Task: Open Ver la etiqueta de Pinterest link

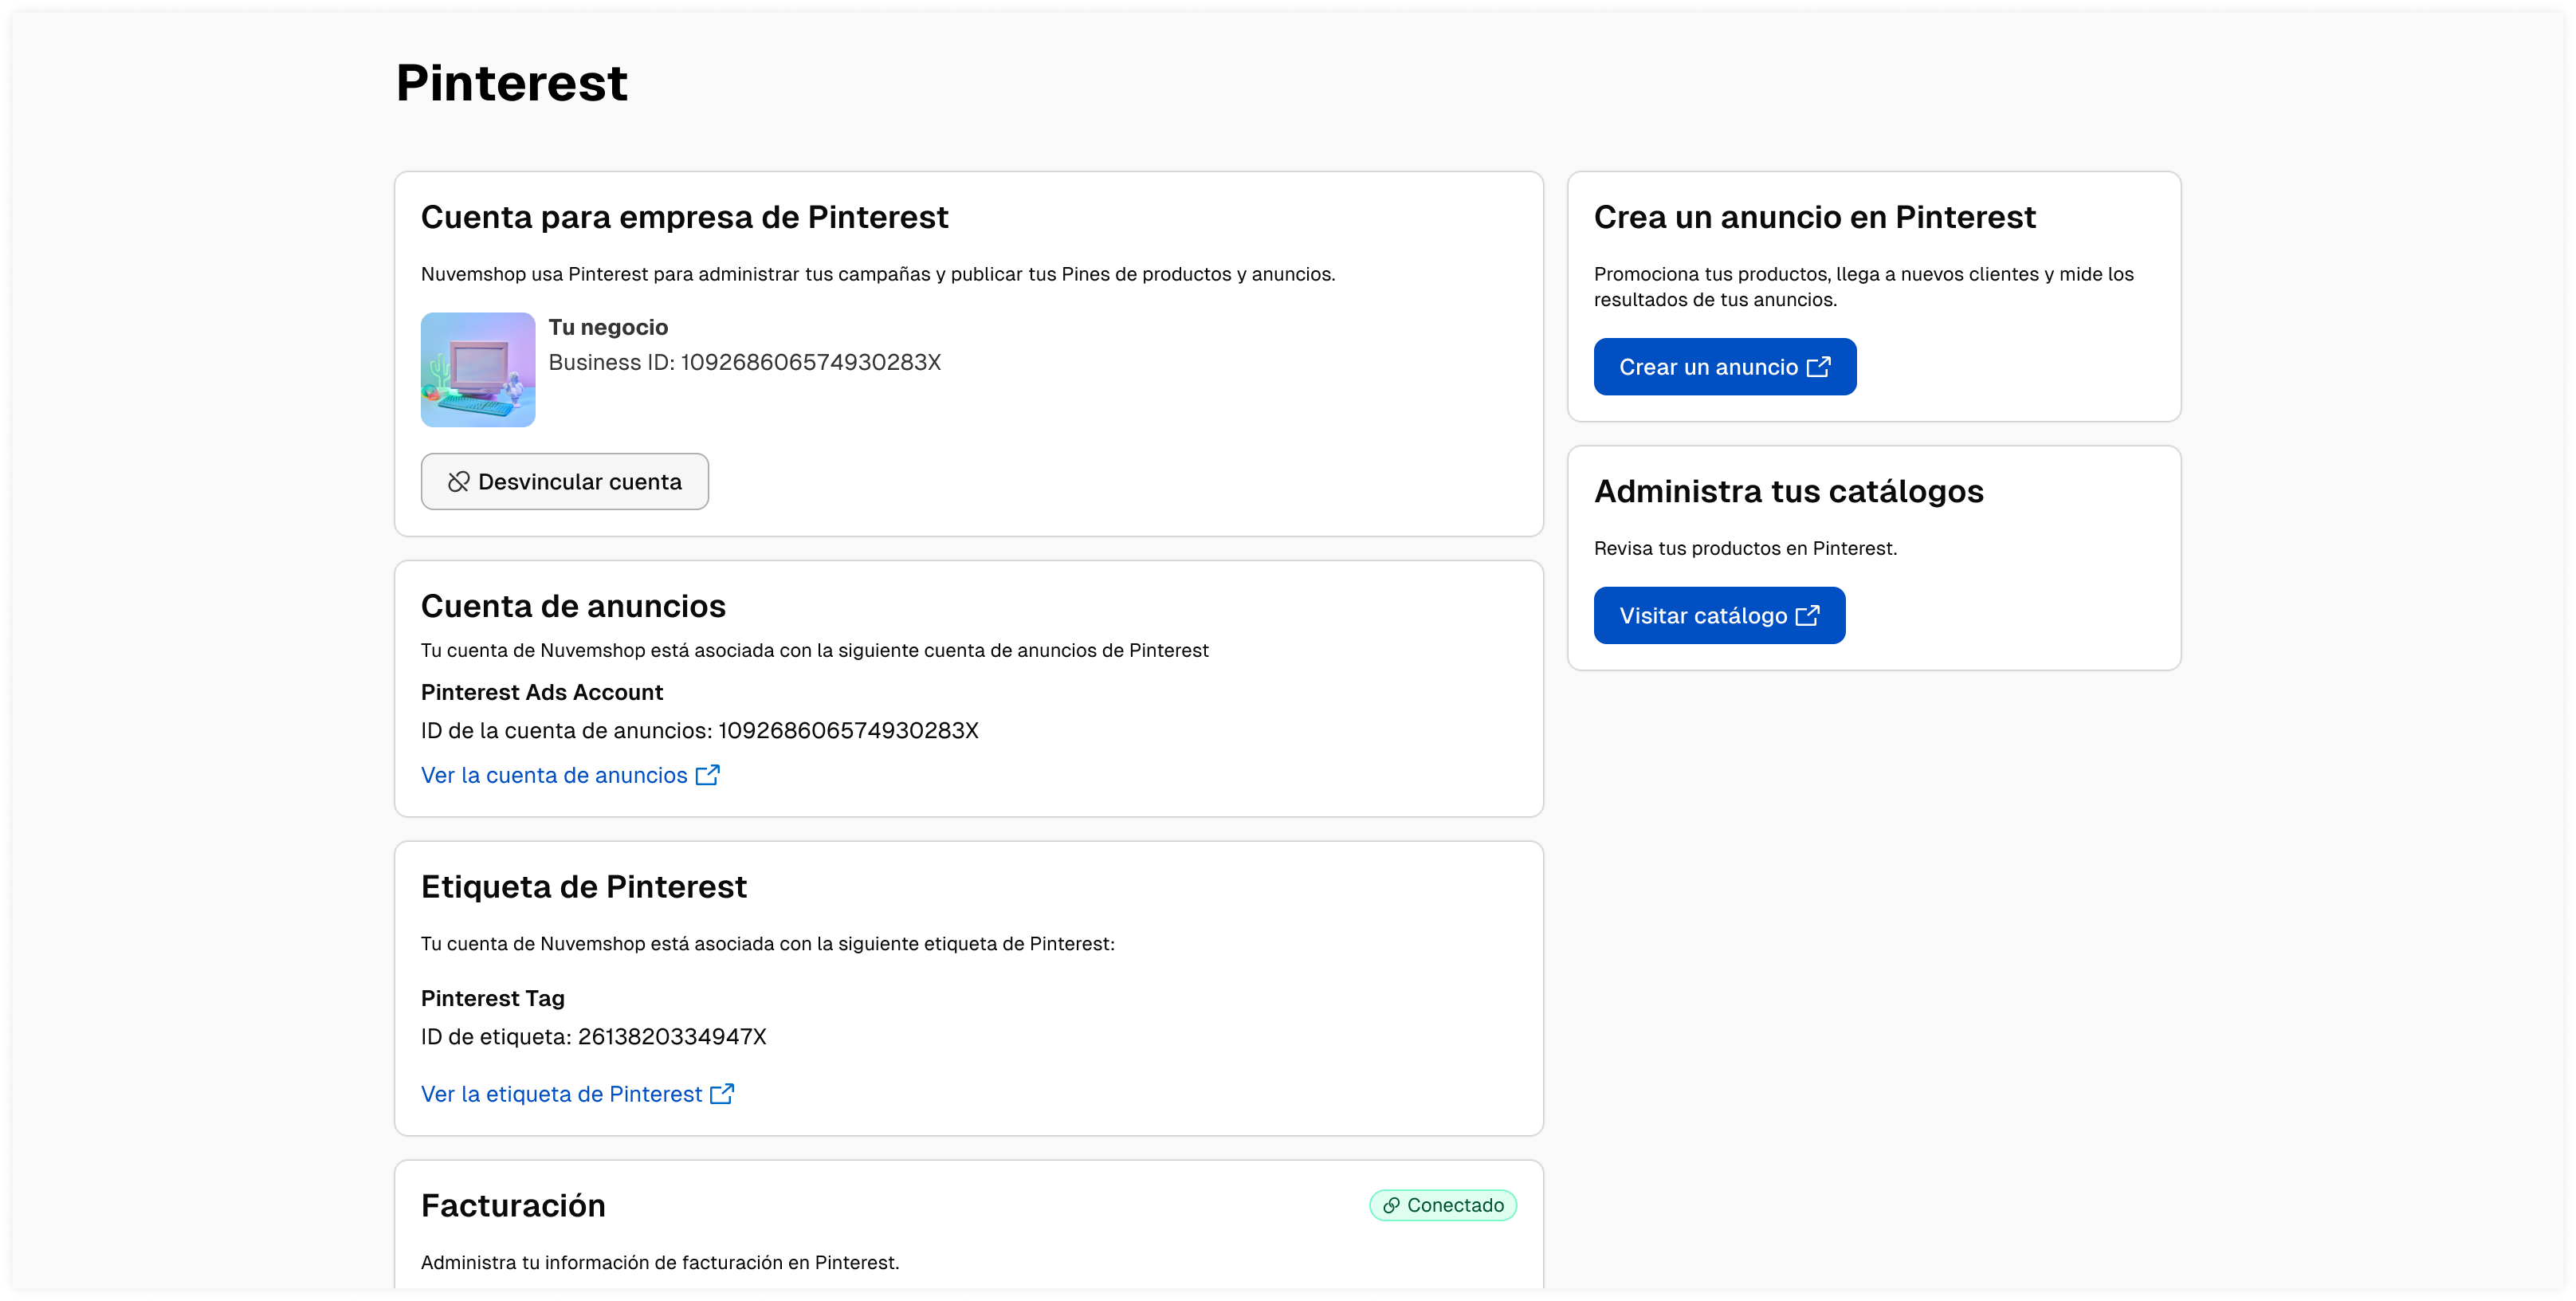Action: point(577,1094)
